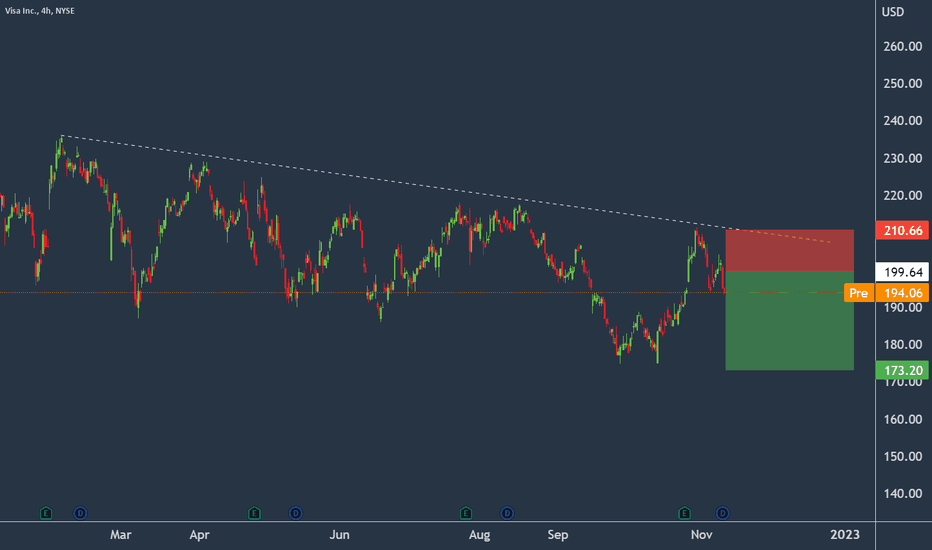Click the Mar label on the time axis
The height and width of the screenshot is (550, 932).
pos(121,535)
